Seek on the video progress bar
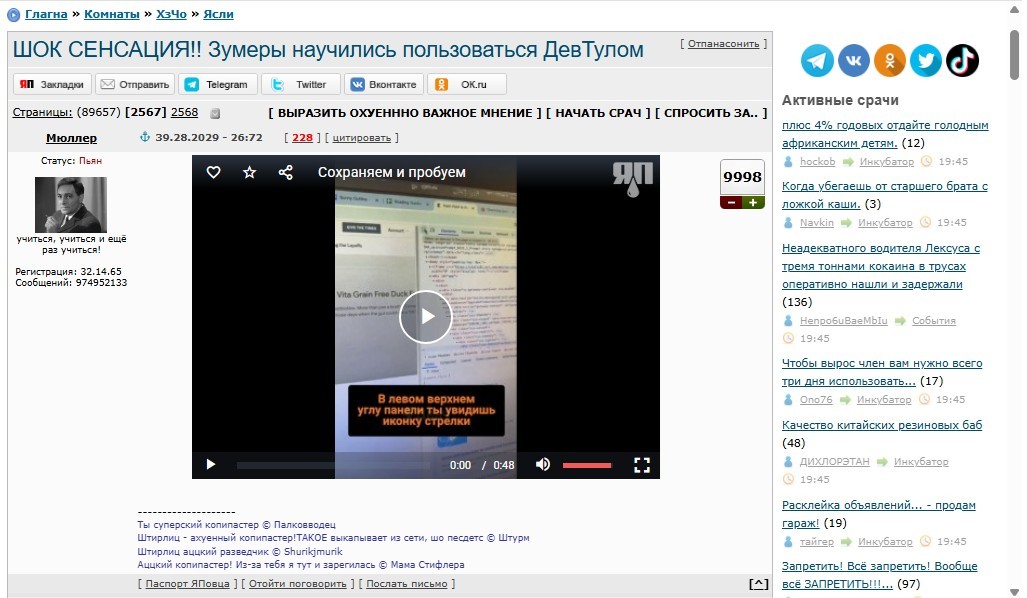 pos(334,465)
